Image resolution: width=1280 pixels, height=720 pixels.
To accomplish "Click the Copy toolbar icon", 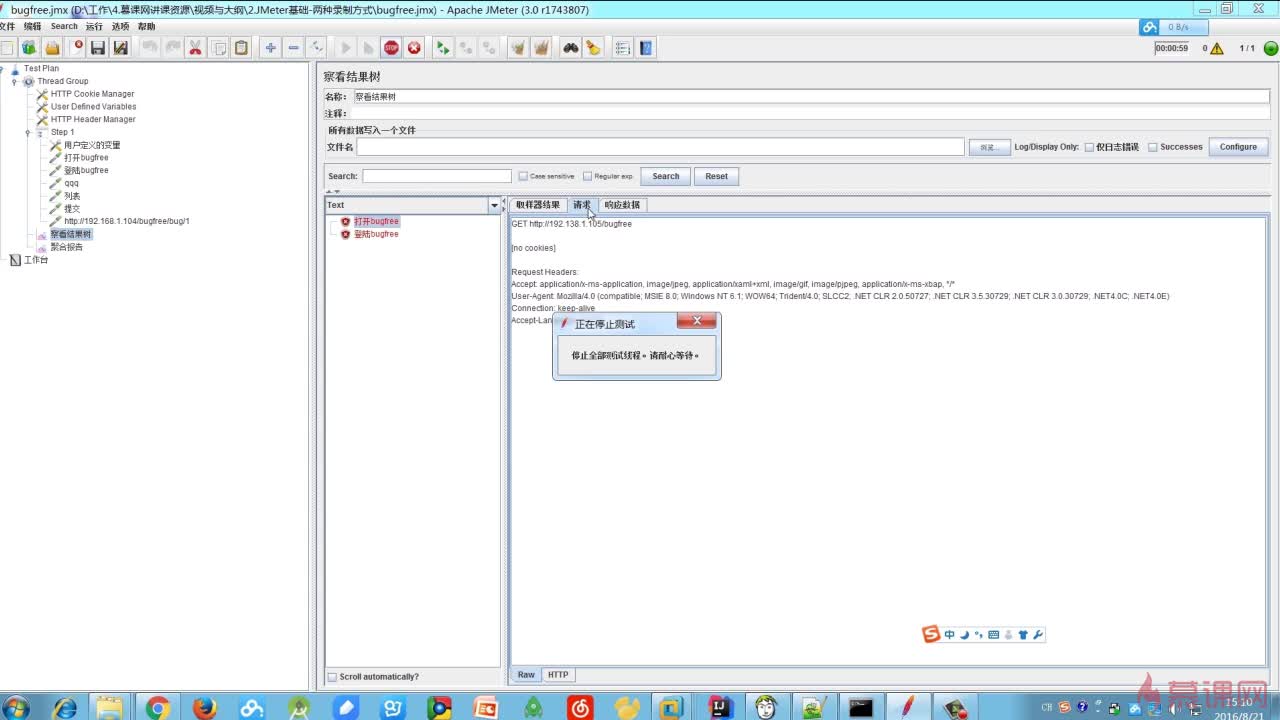I will click(x=218, y=48).
